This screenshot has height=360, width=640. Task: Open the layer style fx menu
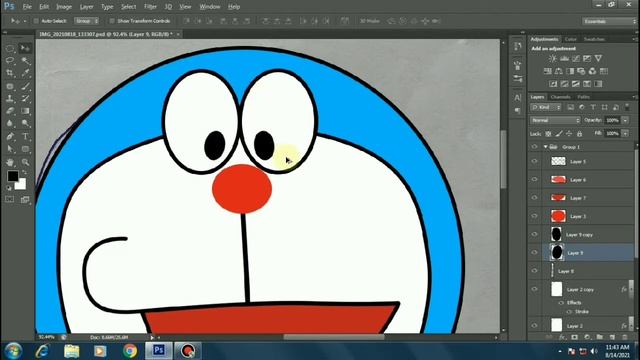(x=562, y=337)
